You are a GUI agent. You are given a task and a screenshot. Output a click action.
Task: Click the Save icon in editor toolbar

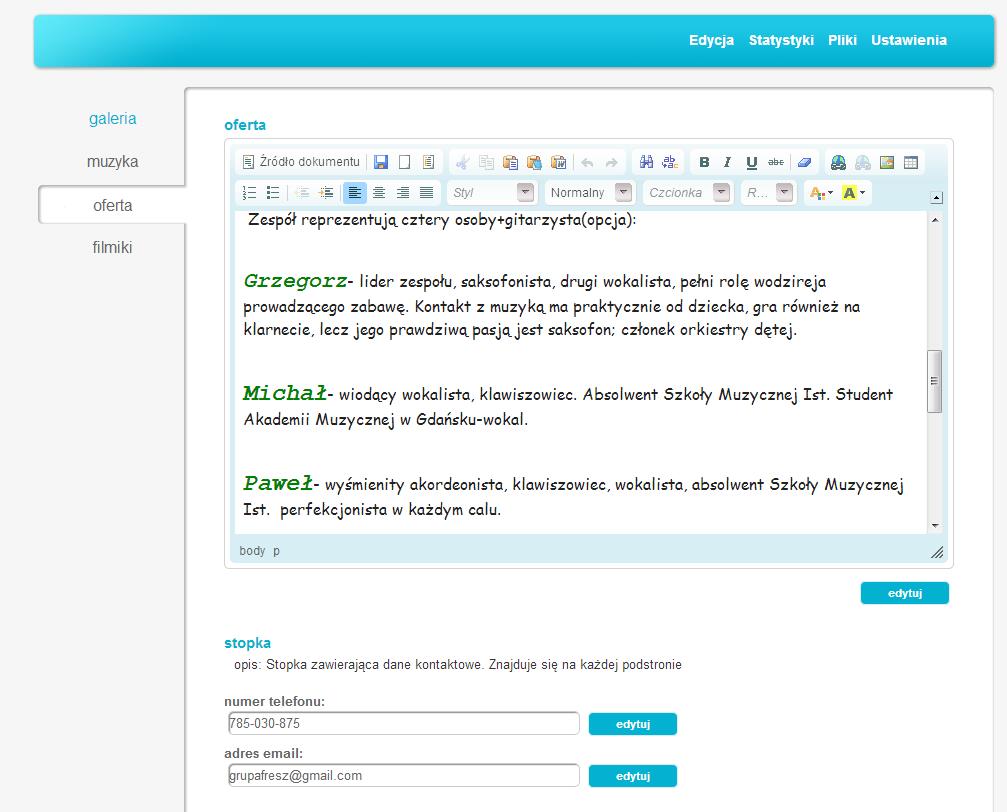coord(381,162)
